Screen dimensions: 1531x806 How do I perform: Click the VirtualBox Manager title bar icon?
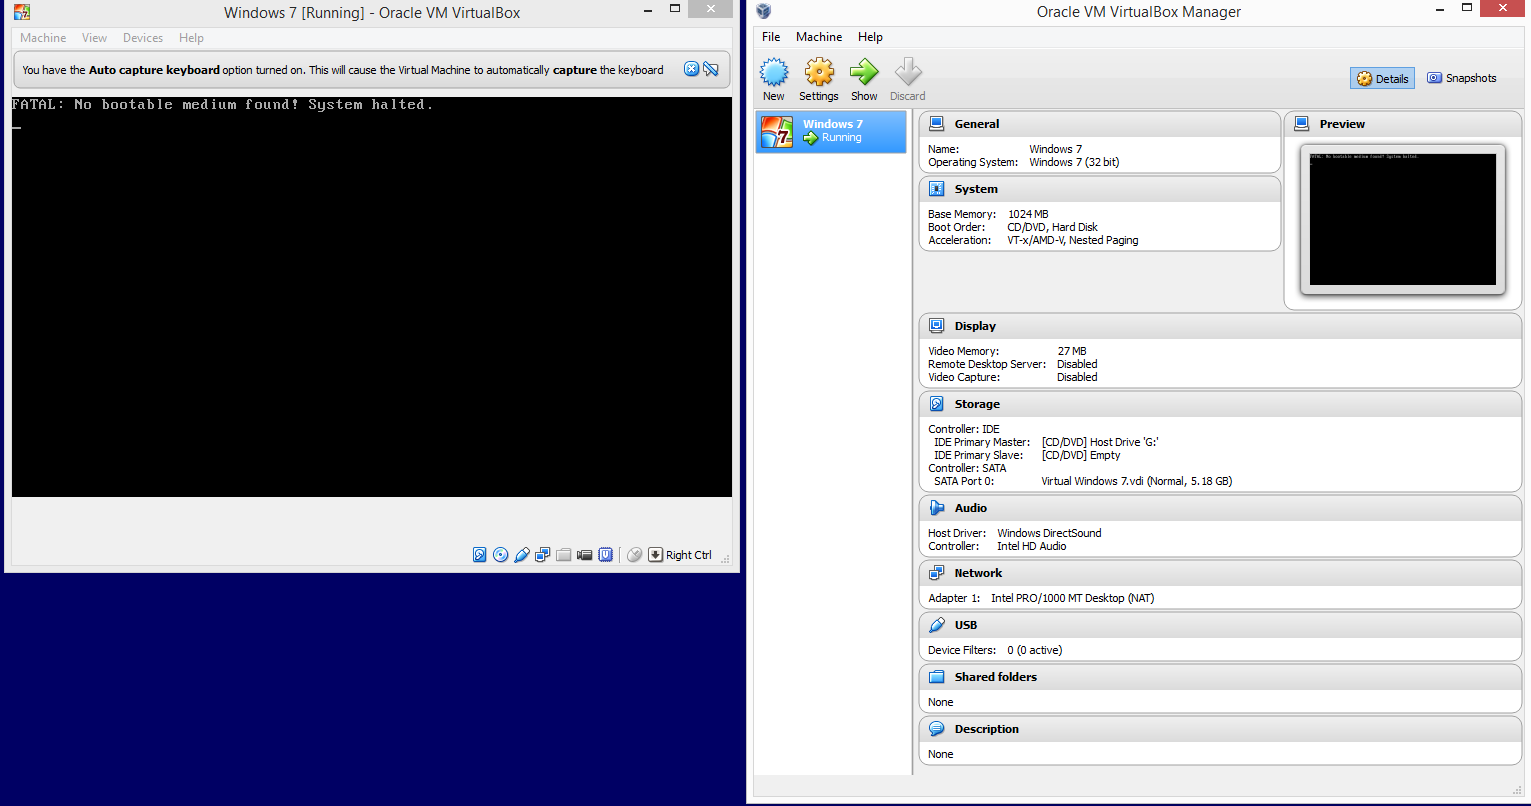[764, 12]
